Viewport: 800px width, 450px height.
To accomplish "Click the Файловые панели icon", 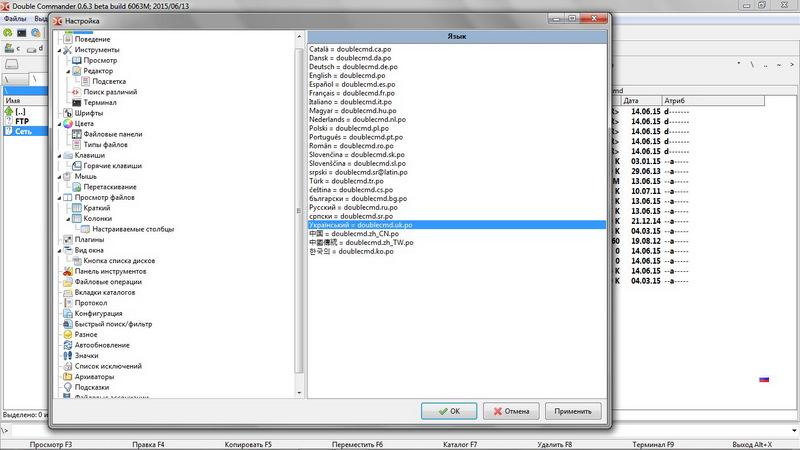I will click(x=77, y=134).
